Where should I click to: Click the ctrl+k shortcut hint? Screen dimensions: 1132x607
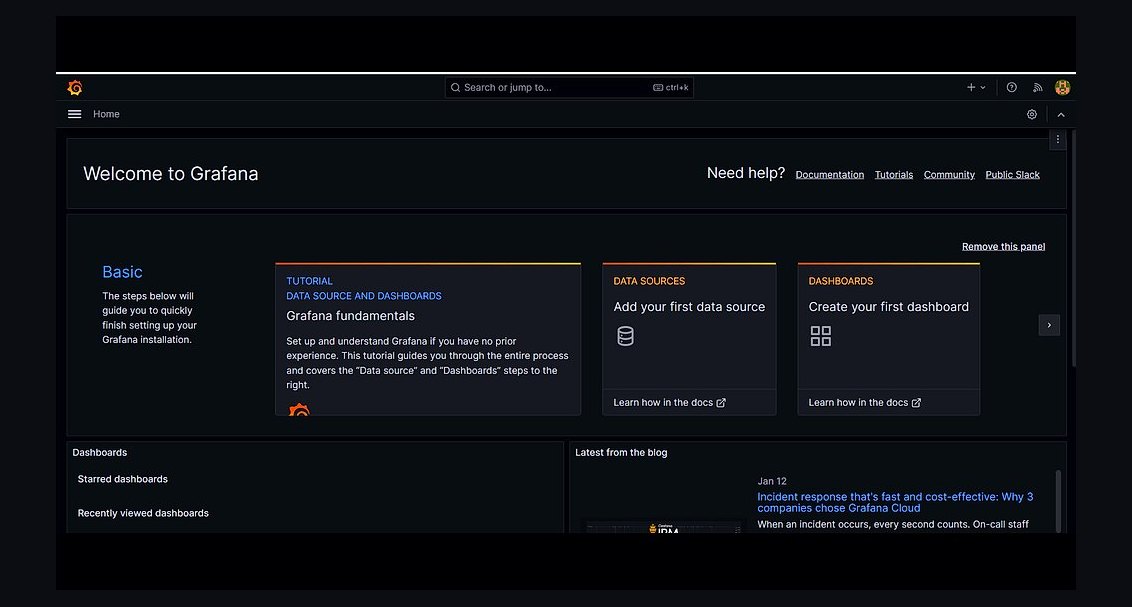[671, 87]
